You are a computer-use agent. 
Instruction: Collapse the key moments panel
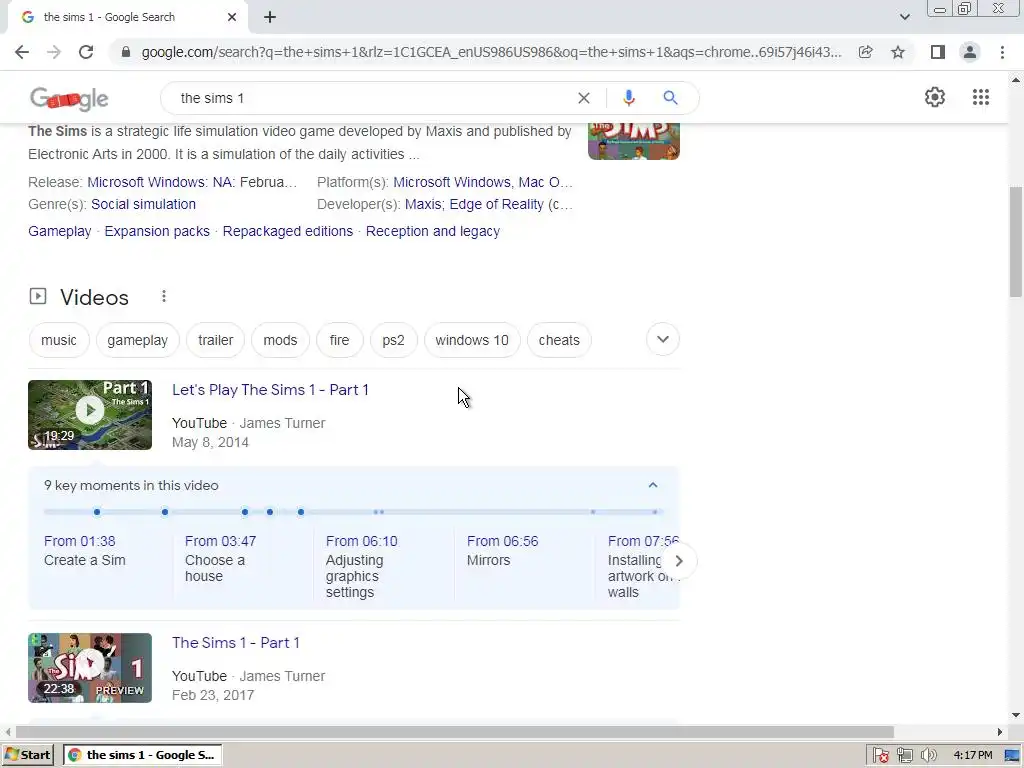[x=652, y=485]
